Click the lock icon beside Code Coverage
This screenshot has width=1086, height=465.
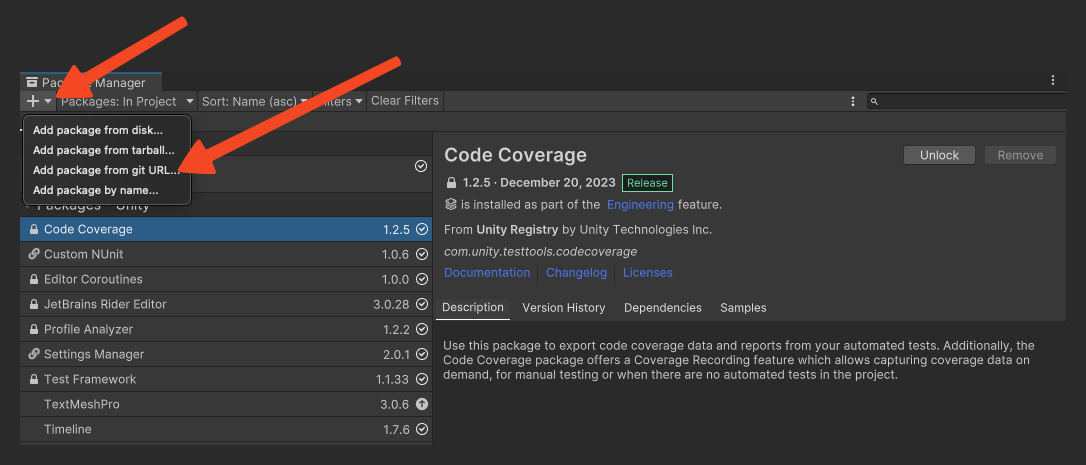33,229
